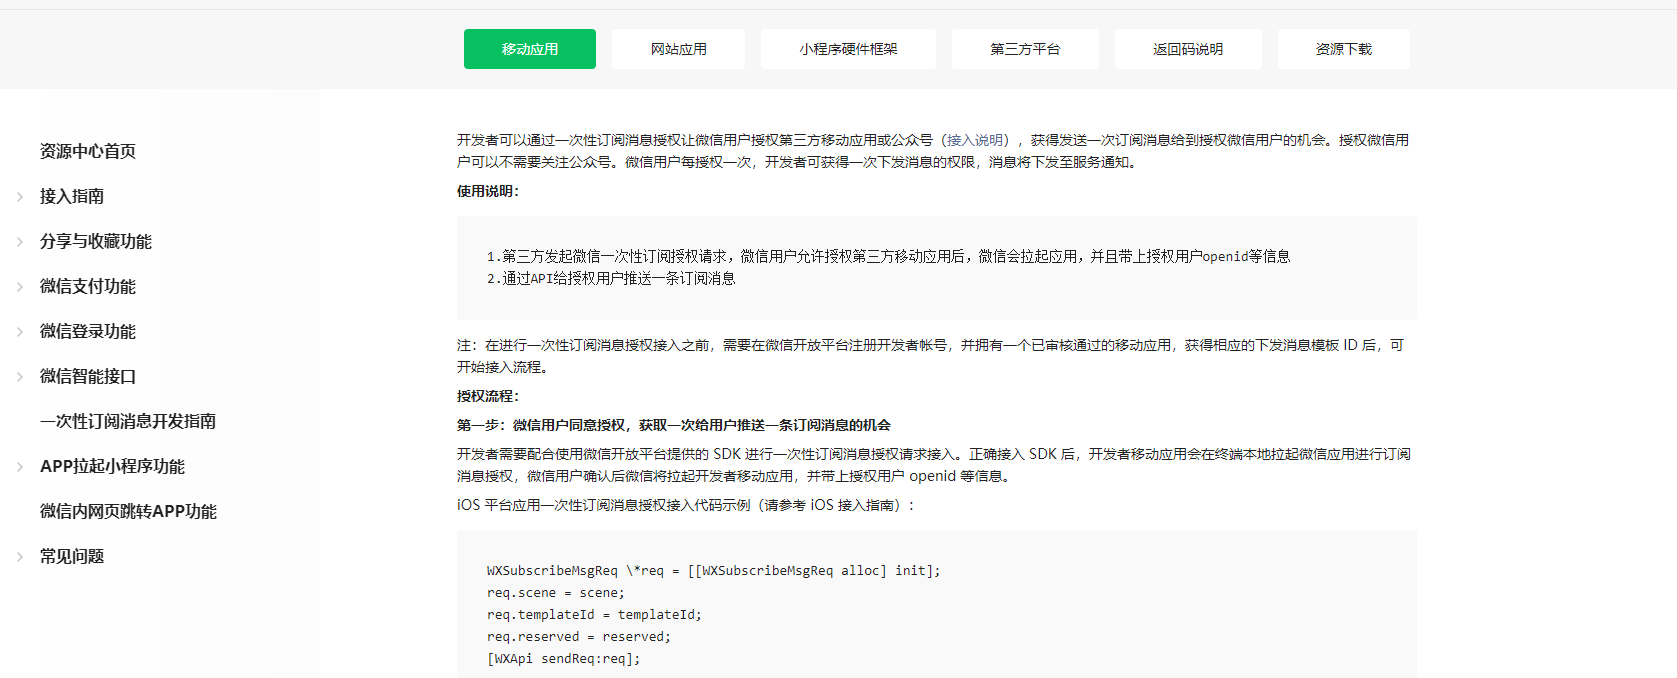1677x678 pixels.
Task: Click the 授权流程: heading
Action: coord(488,396)
